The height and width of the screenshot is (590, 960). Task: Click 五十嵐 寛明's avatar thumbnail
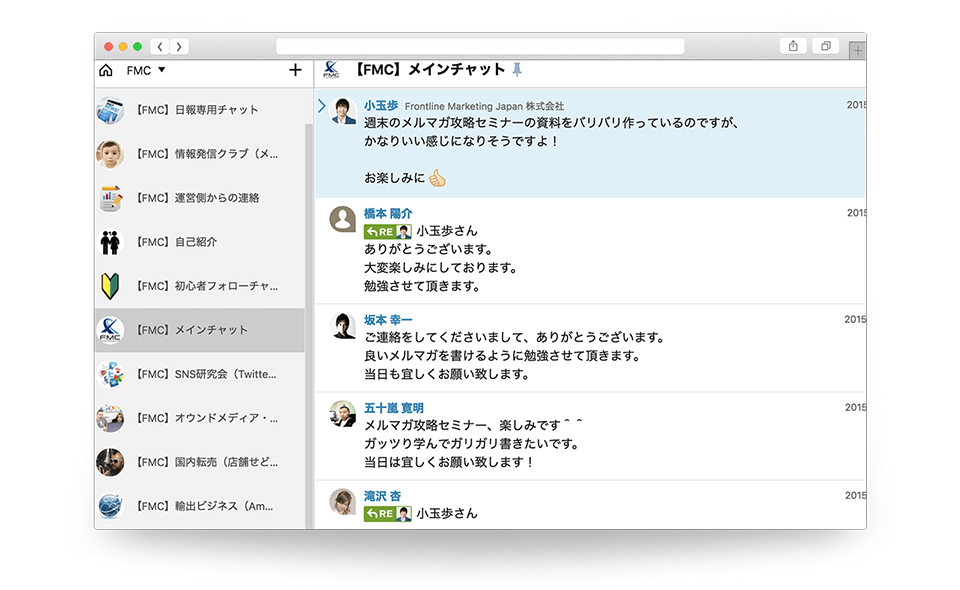pyautogui.click(x=343, y=414)
